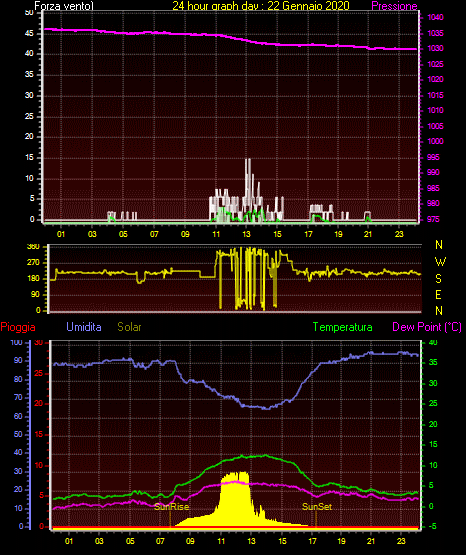Viewport: 466px width, 555px height.
Task: Click the SunRise marker text
Action: (171, 507)
